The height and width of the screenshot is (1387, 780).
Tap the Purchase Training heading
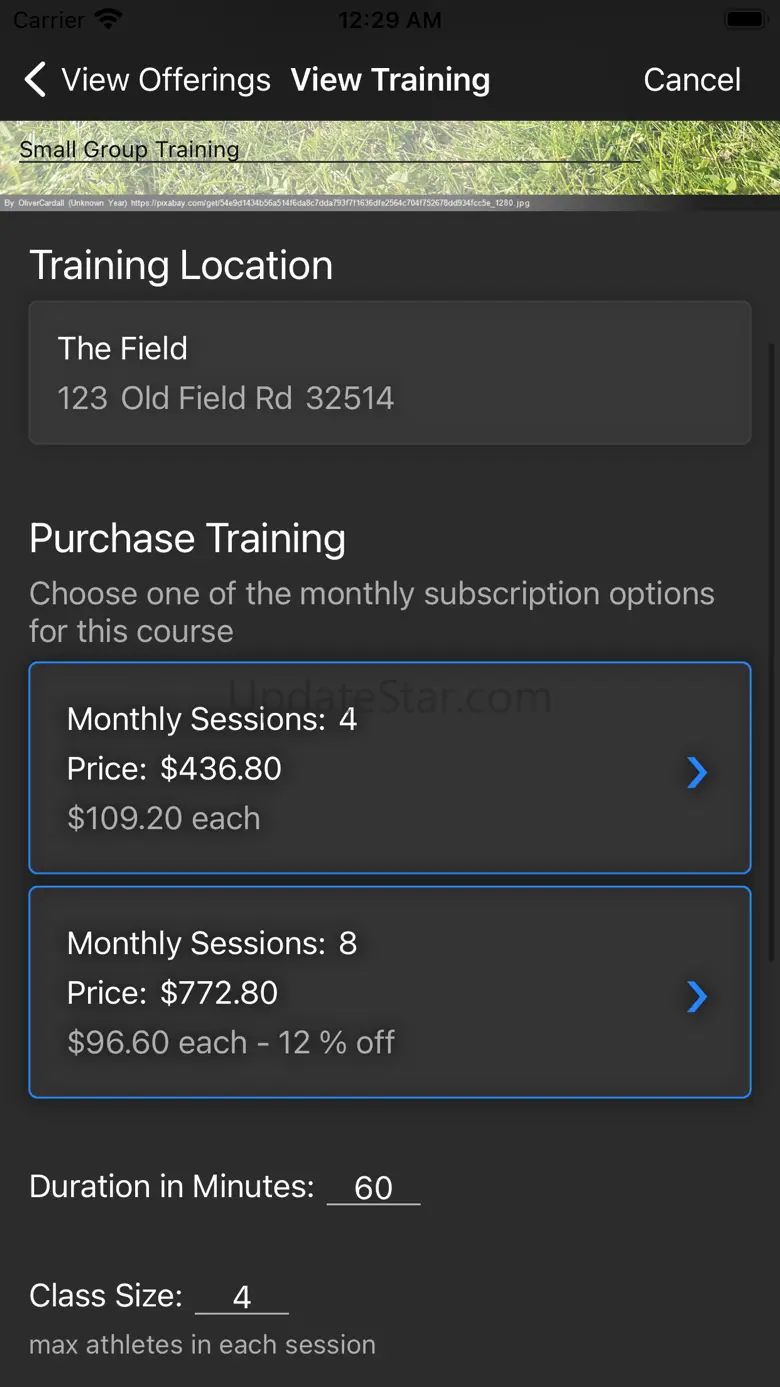188,538
